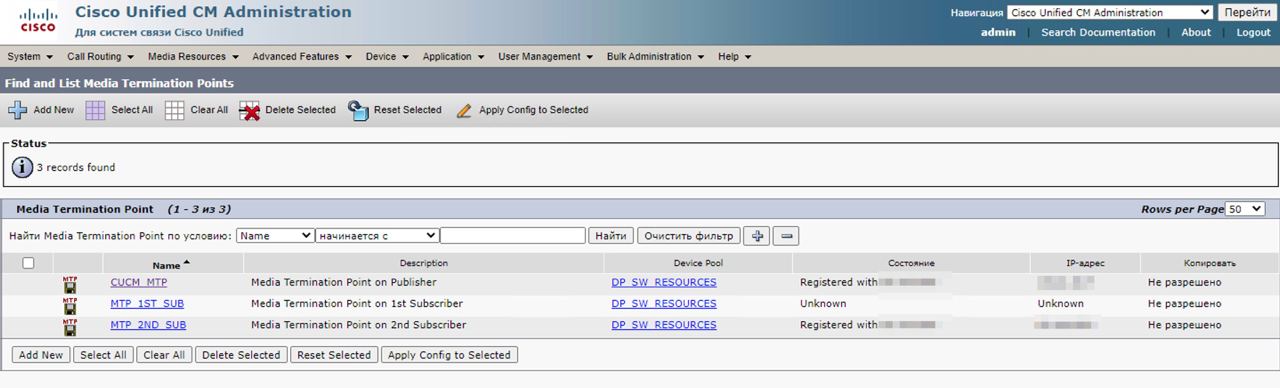Click the Reset Selected icon

tap(358, 110)
